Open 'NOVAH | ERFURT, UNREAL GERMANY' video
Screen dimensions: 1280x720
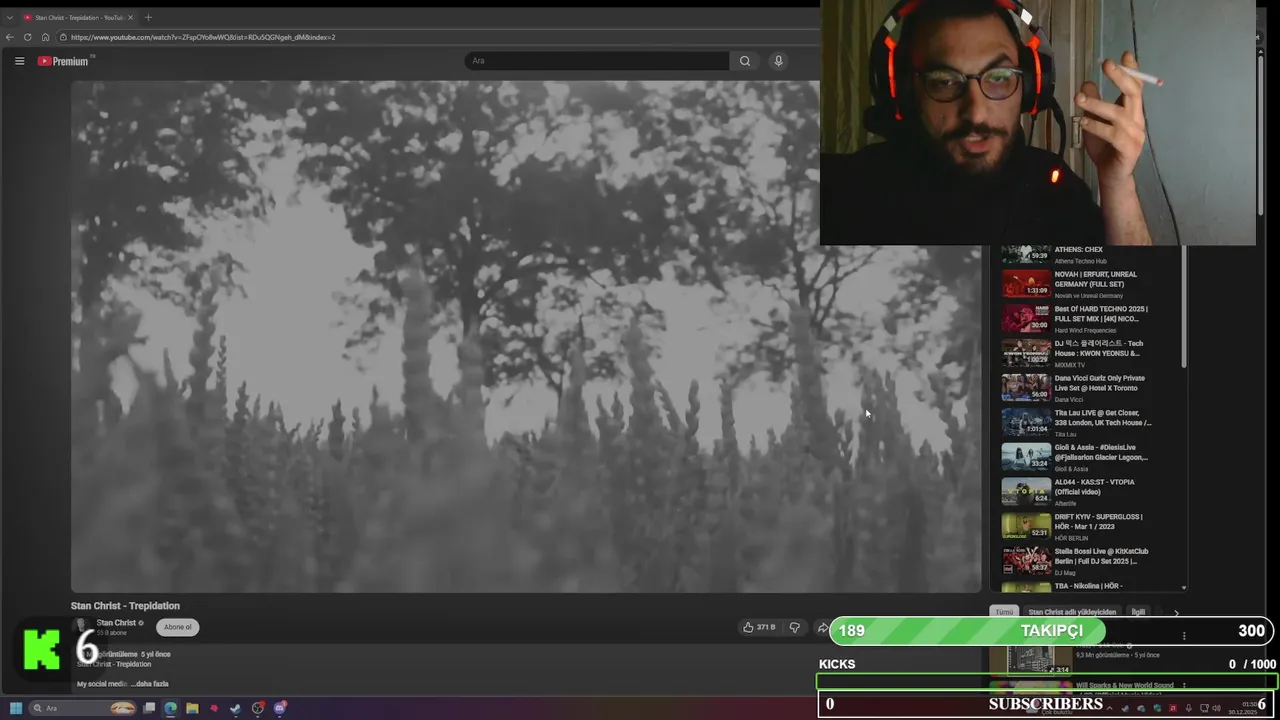pyautogui.click(x=1095, y=279)
